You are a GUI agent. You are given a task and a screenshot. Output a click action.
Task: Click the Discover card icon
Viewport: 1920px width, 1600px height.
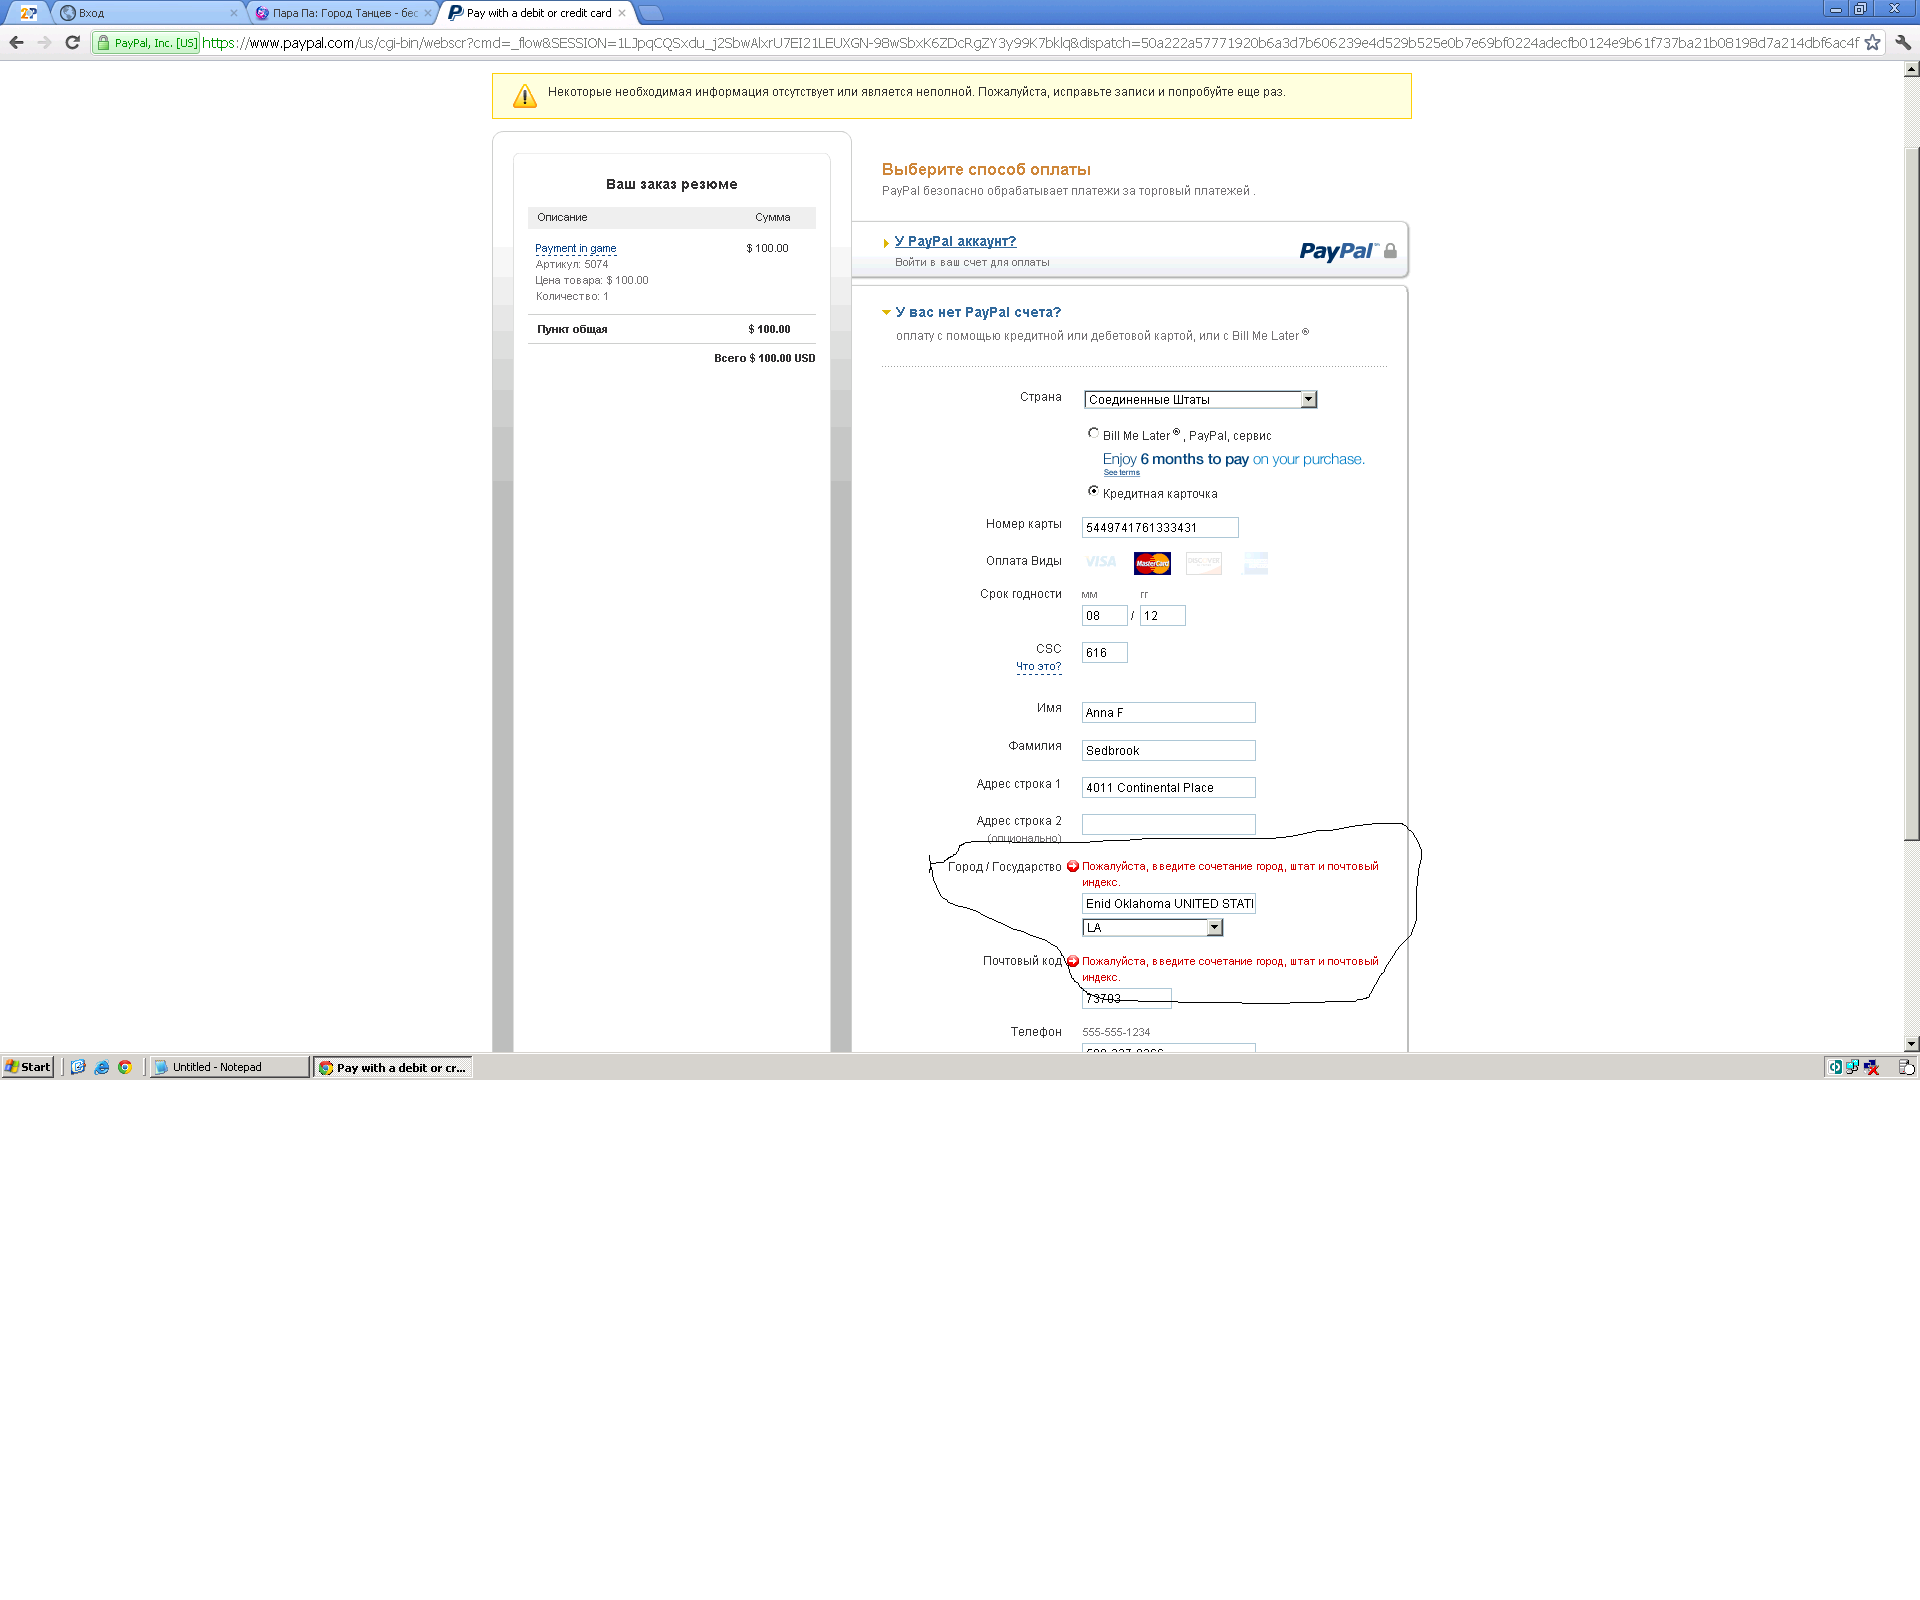pyautogui.click(x=1204, y=563)
